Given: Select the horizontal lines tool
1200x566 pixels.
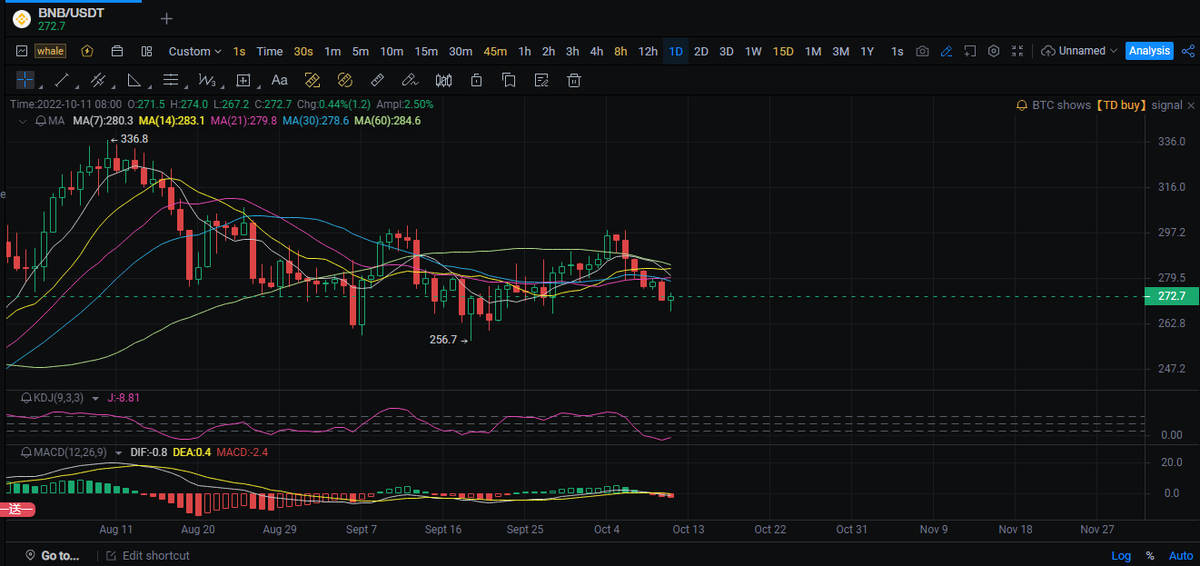Looking at the screenshot, I should tap(171, 80).
